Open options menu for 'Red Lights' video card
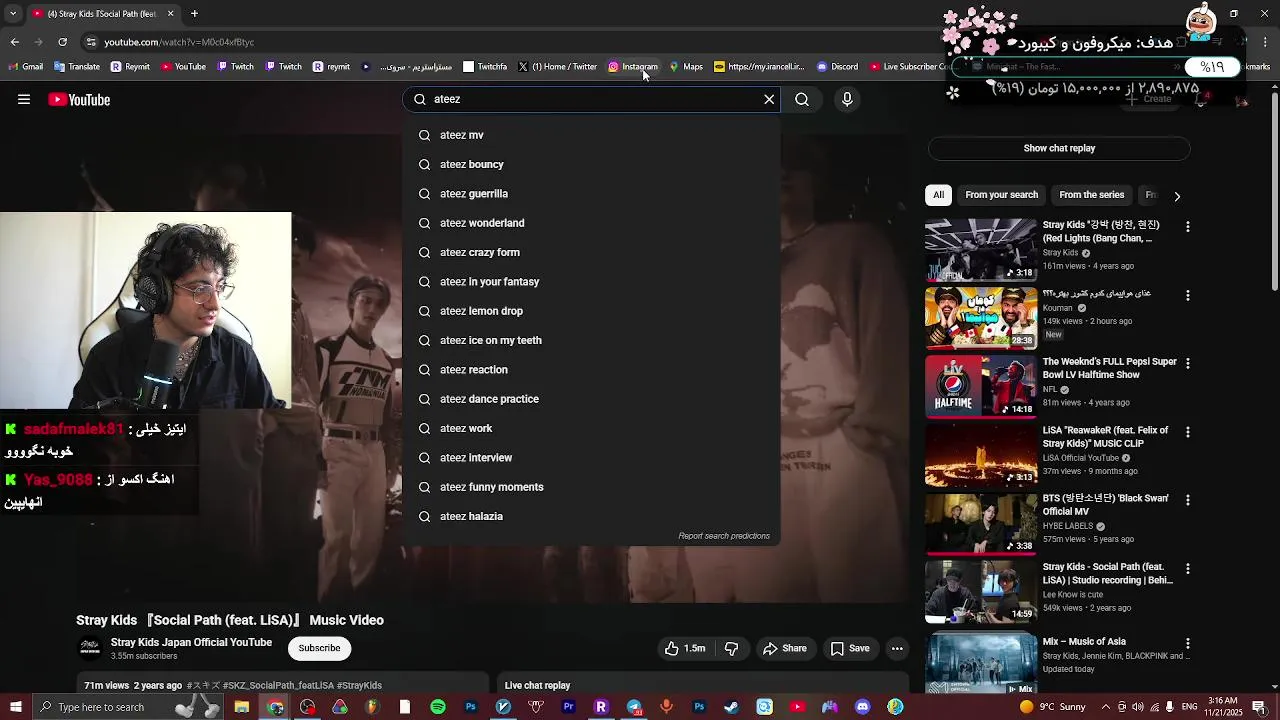This screenshot has height=720, width=1280. click(x=1188, y=227)
